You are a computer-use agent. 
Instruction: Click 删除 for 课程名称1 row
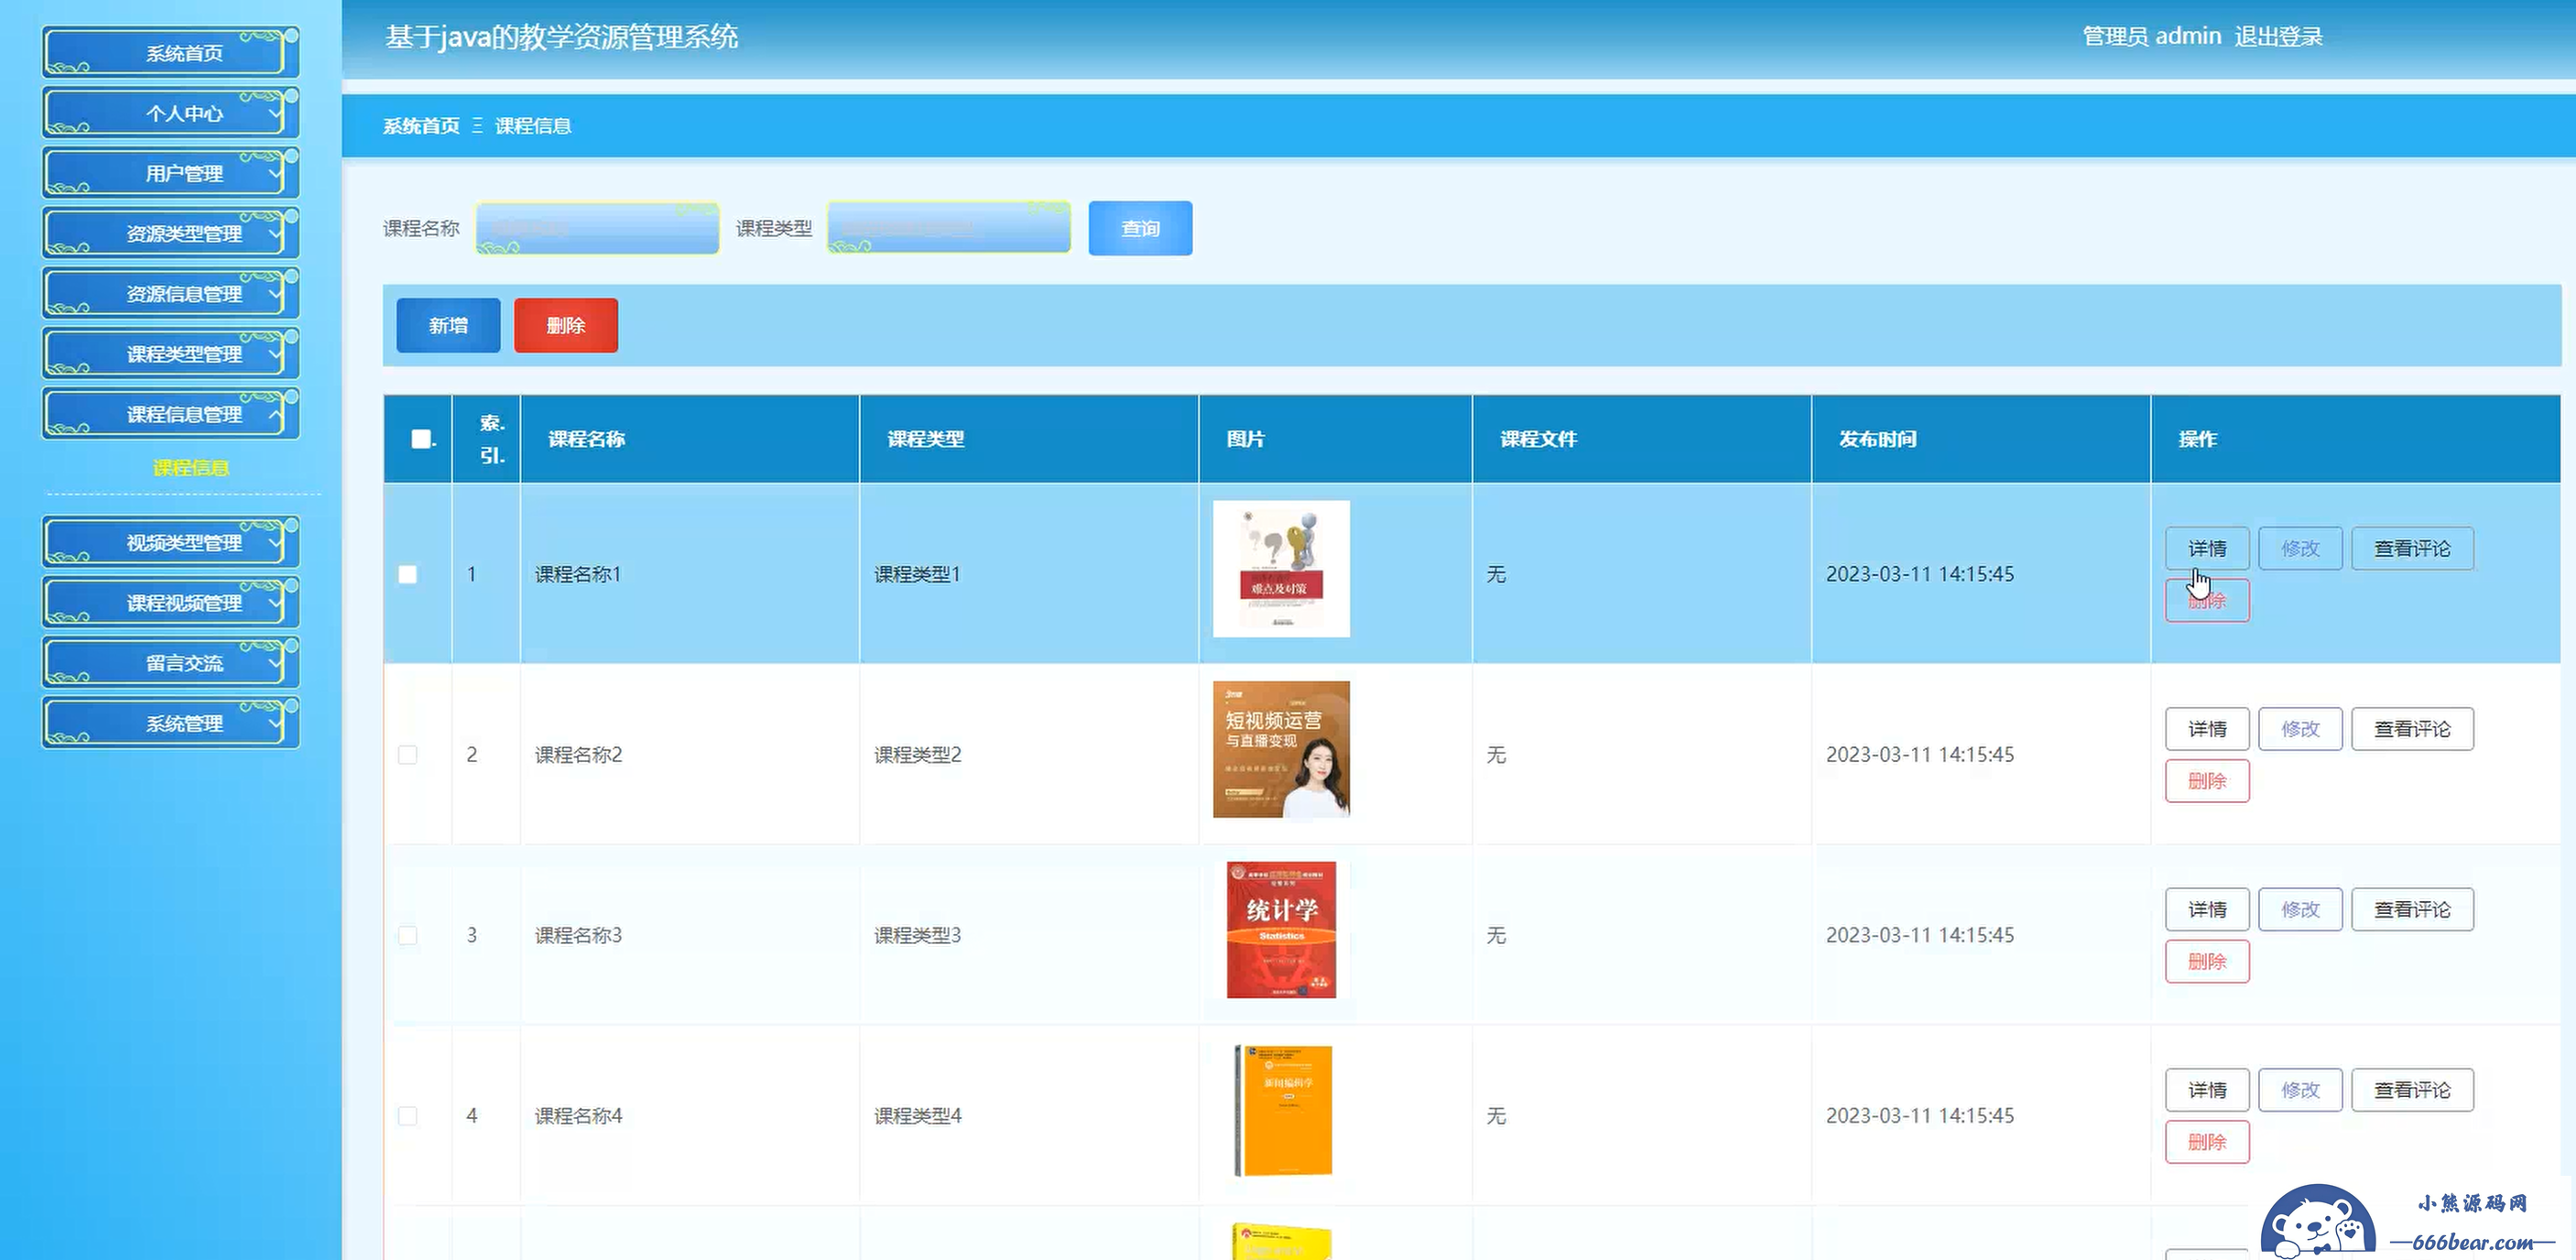(x=2207, y=600)
